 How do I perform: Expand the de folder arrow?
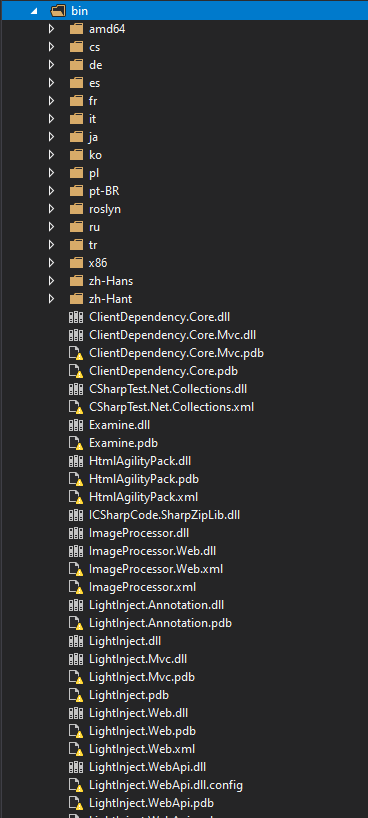coord(51,65)
